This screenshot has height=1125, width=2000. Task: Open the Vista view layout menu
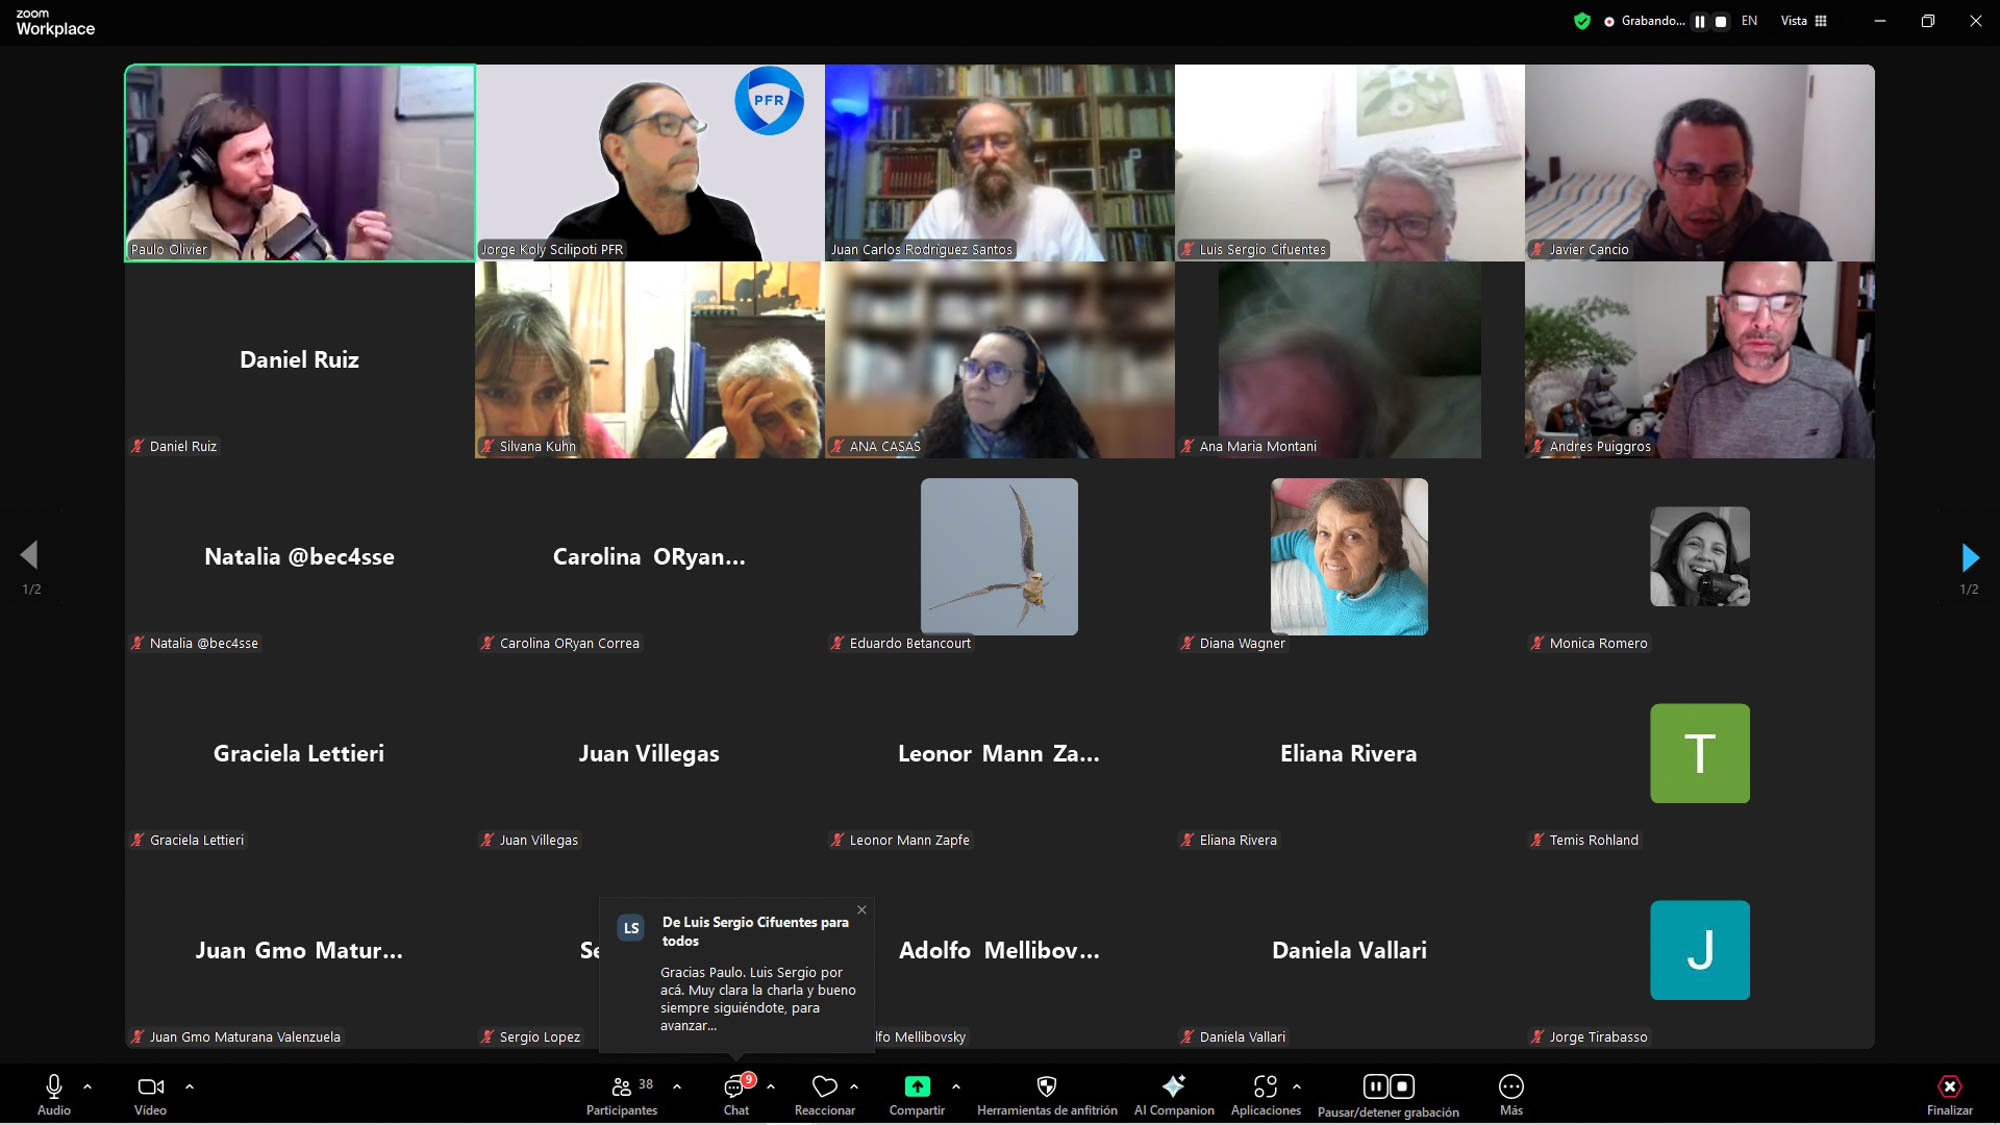coord(1804,21)
